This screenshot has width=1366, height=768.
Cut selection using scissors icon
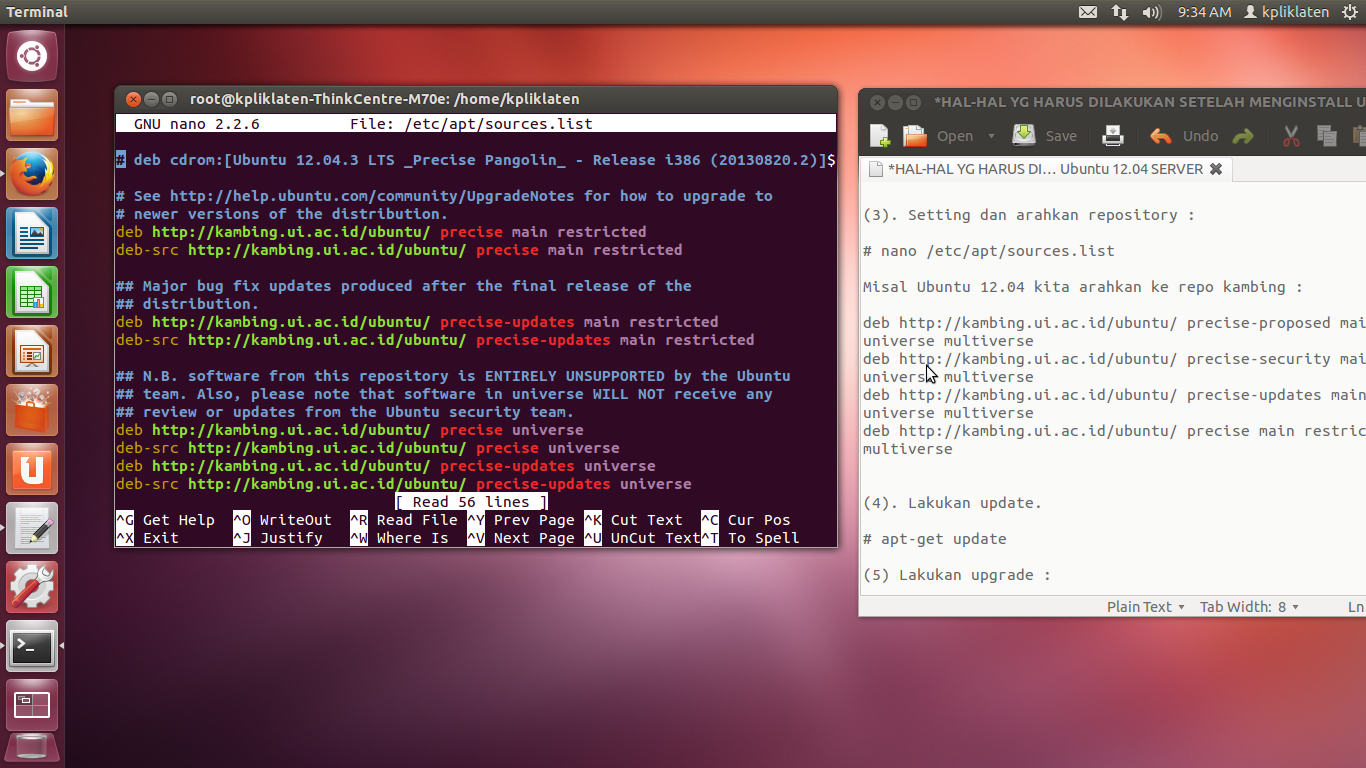1290,136
